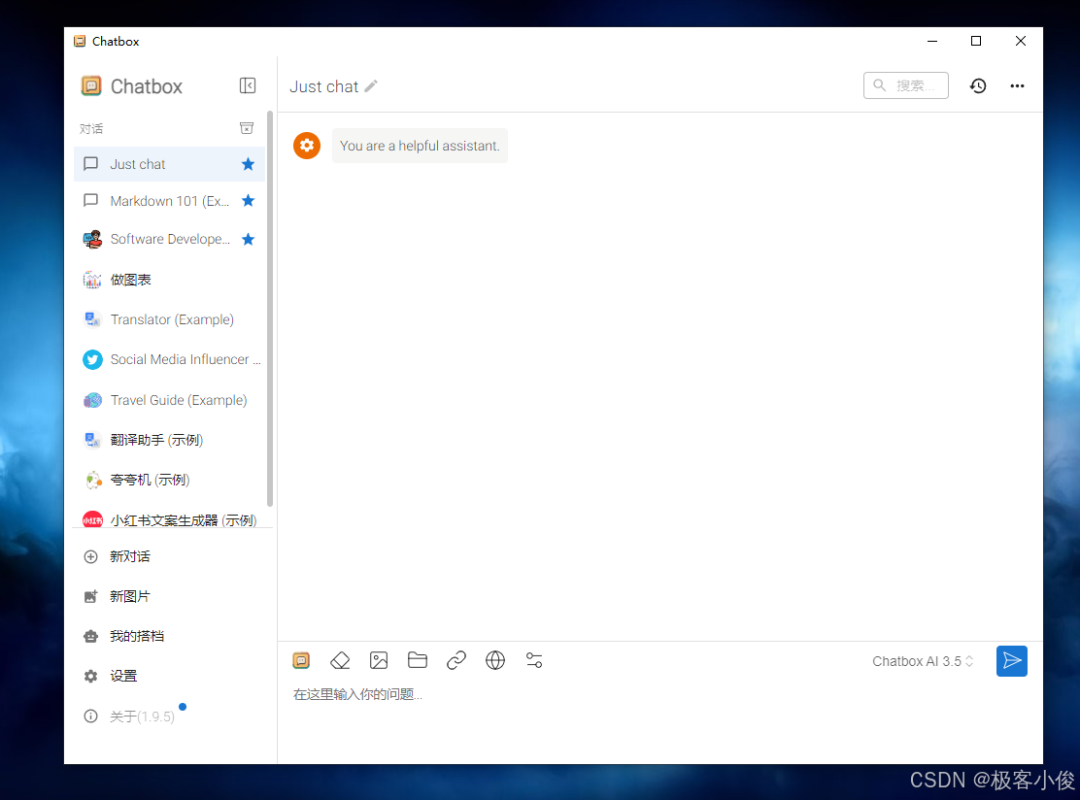Open Translator (Example) conversation
Image resolution: width=1080 pixels, height=800 pixels.
169,319
